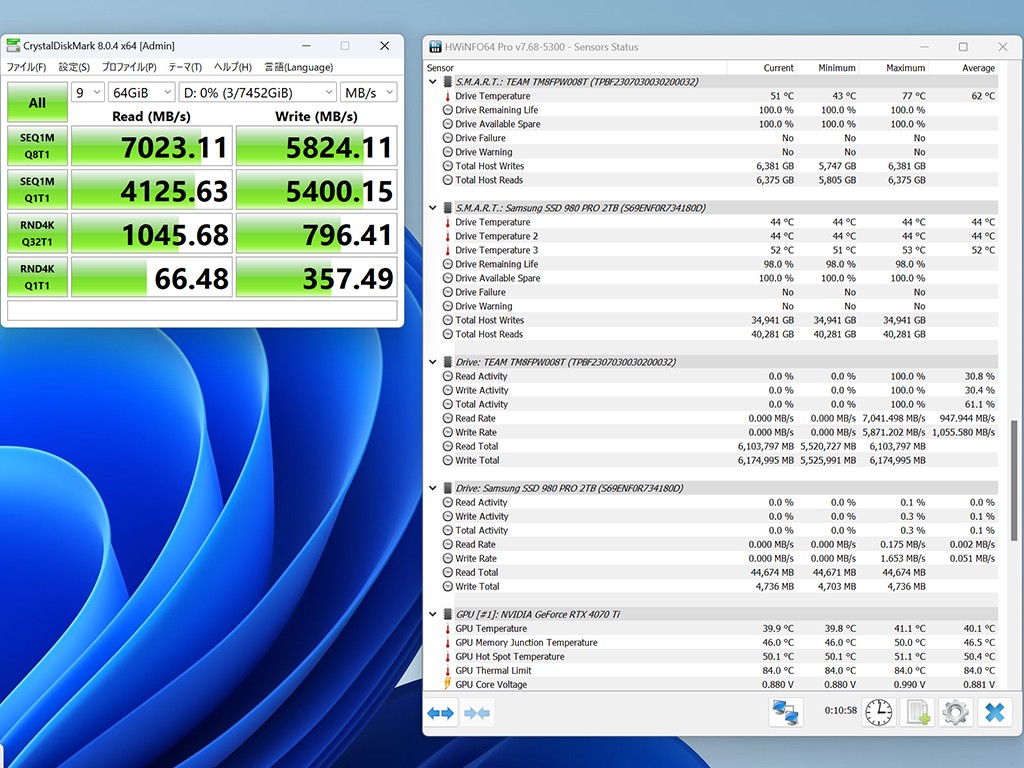Viewport: 1024px width, 768px height.
Task: Collapse the GPU NVIDIA GeForce RTX 4070 Ti group
Action: pos(433,614)
